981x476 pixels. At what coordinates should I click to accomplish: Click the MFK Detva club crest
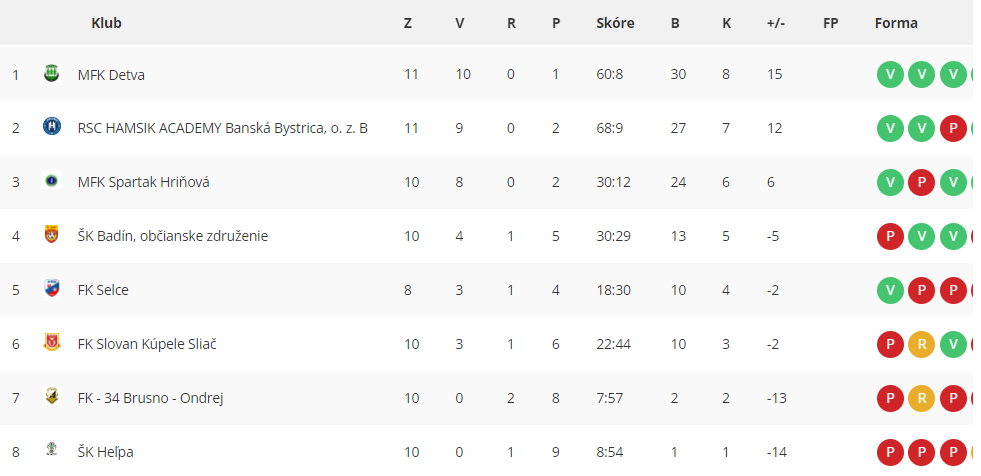pyautogui.click(x=51, y=74)
